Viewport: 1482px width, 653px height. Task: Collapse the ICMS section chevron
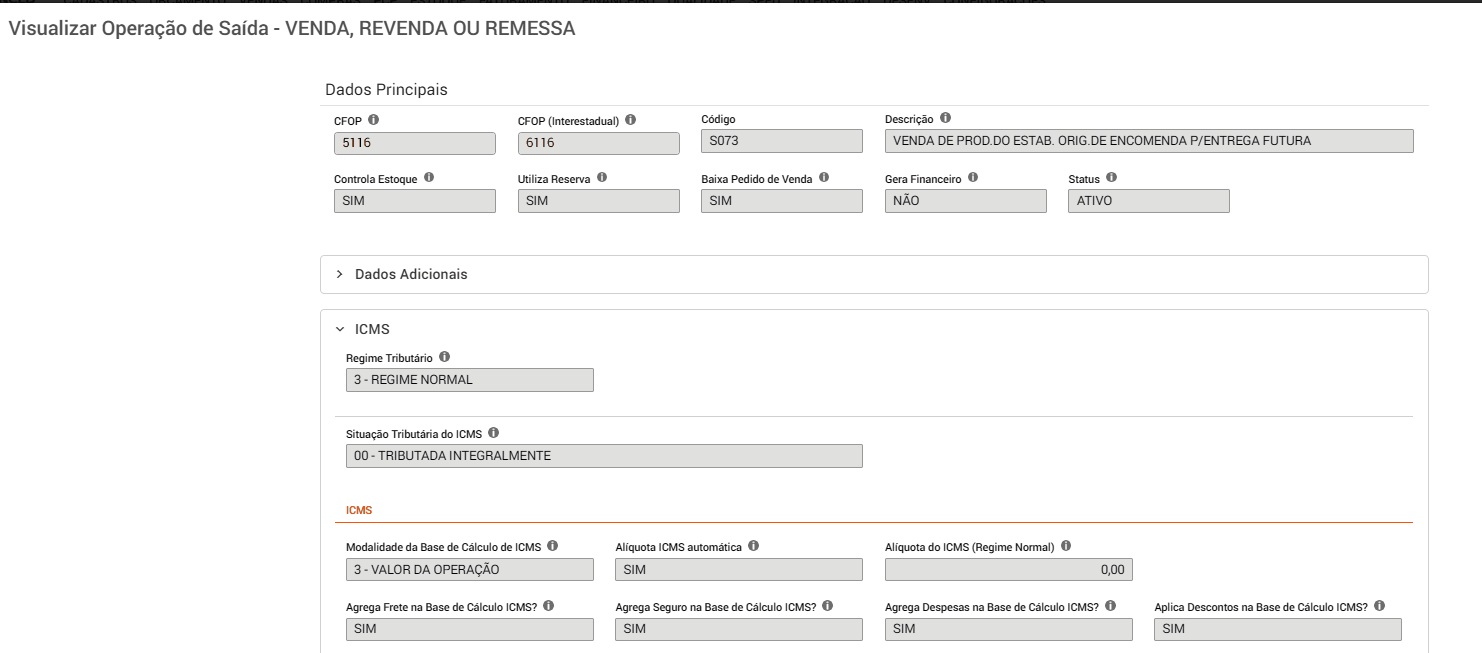click(340, 329)
